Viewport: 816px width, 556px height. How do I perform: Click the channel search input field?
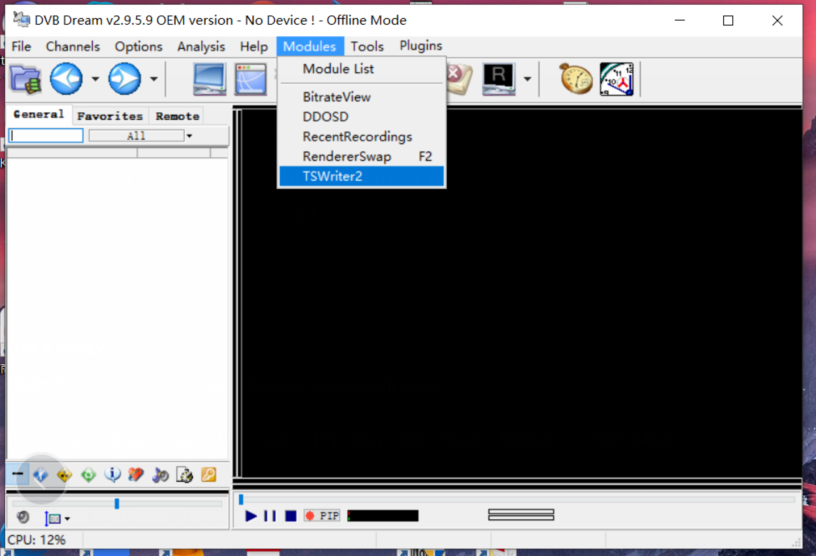(46, 136)
